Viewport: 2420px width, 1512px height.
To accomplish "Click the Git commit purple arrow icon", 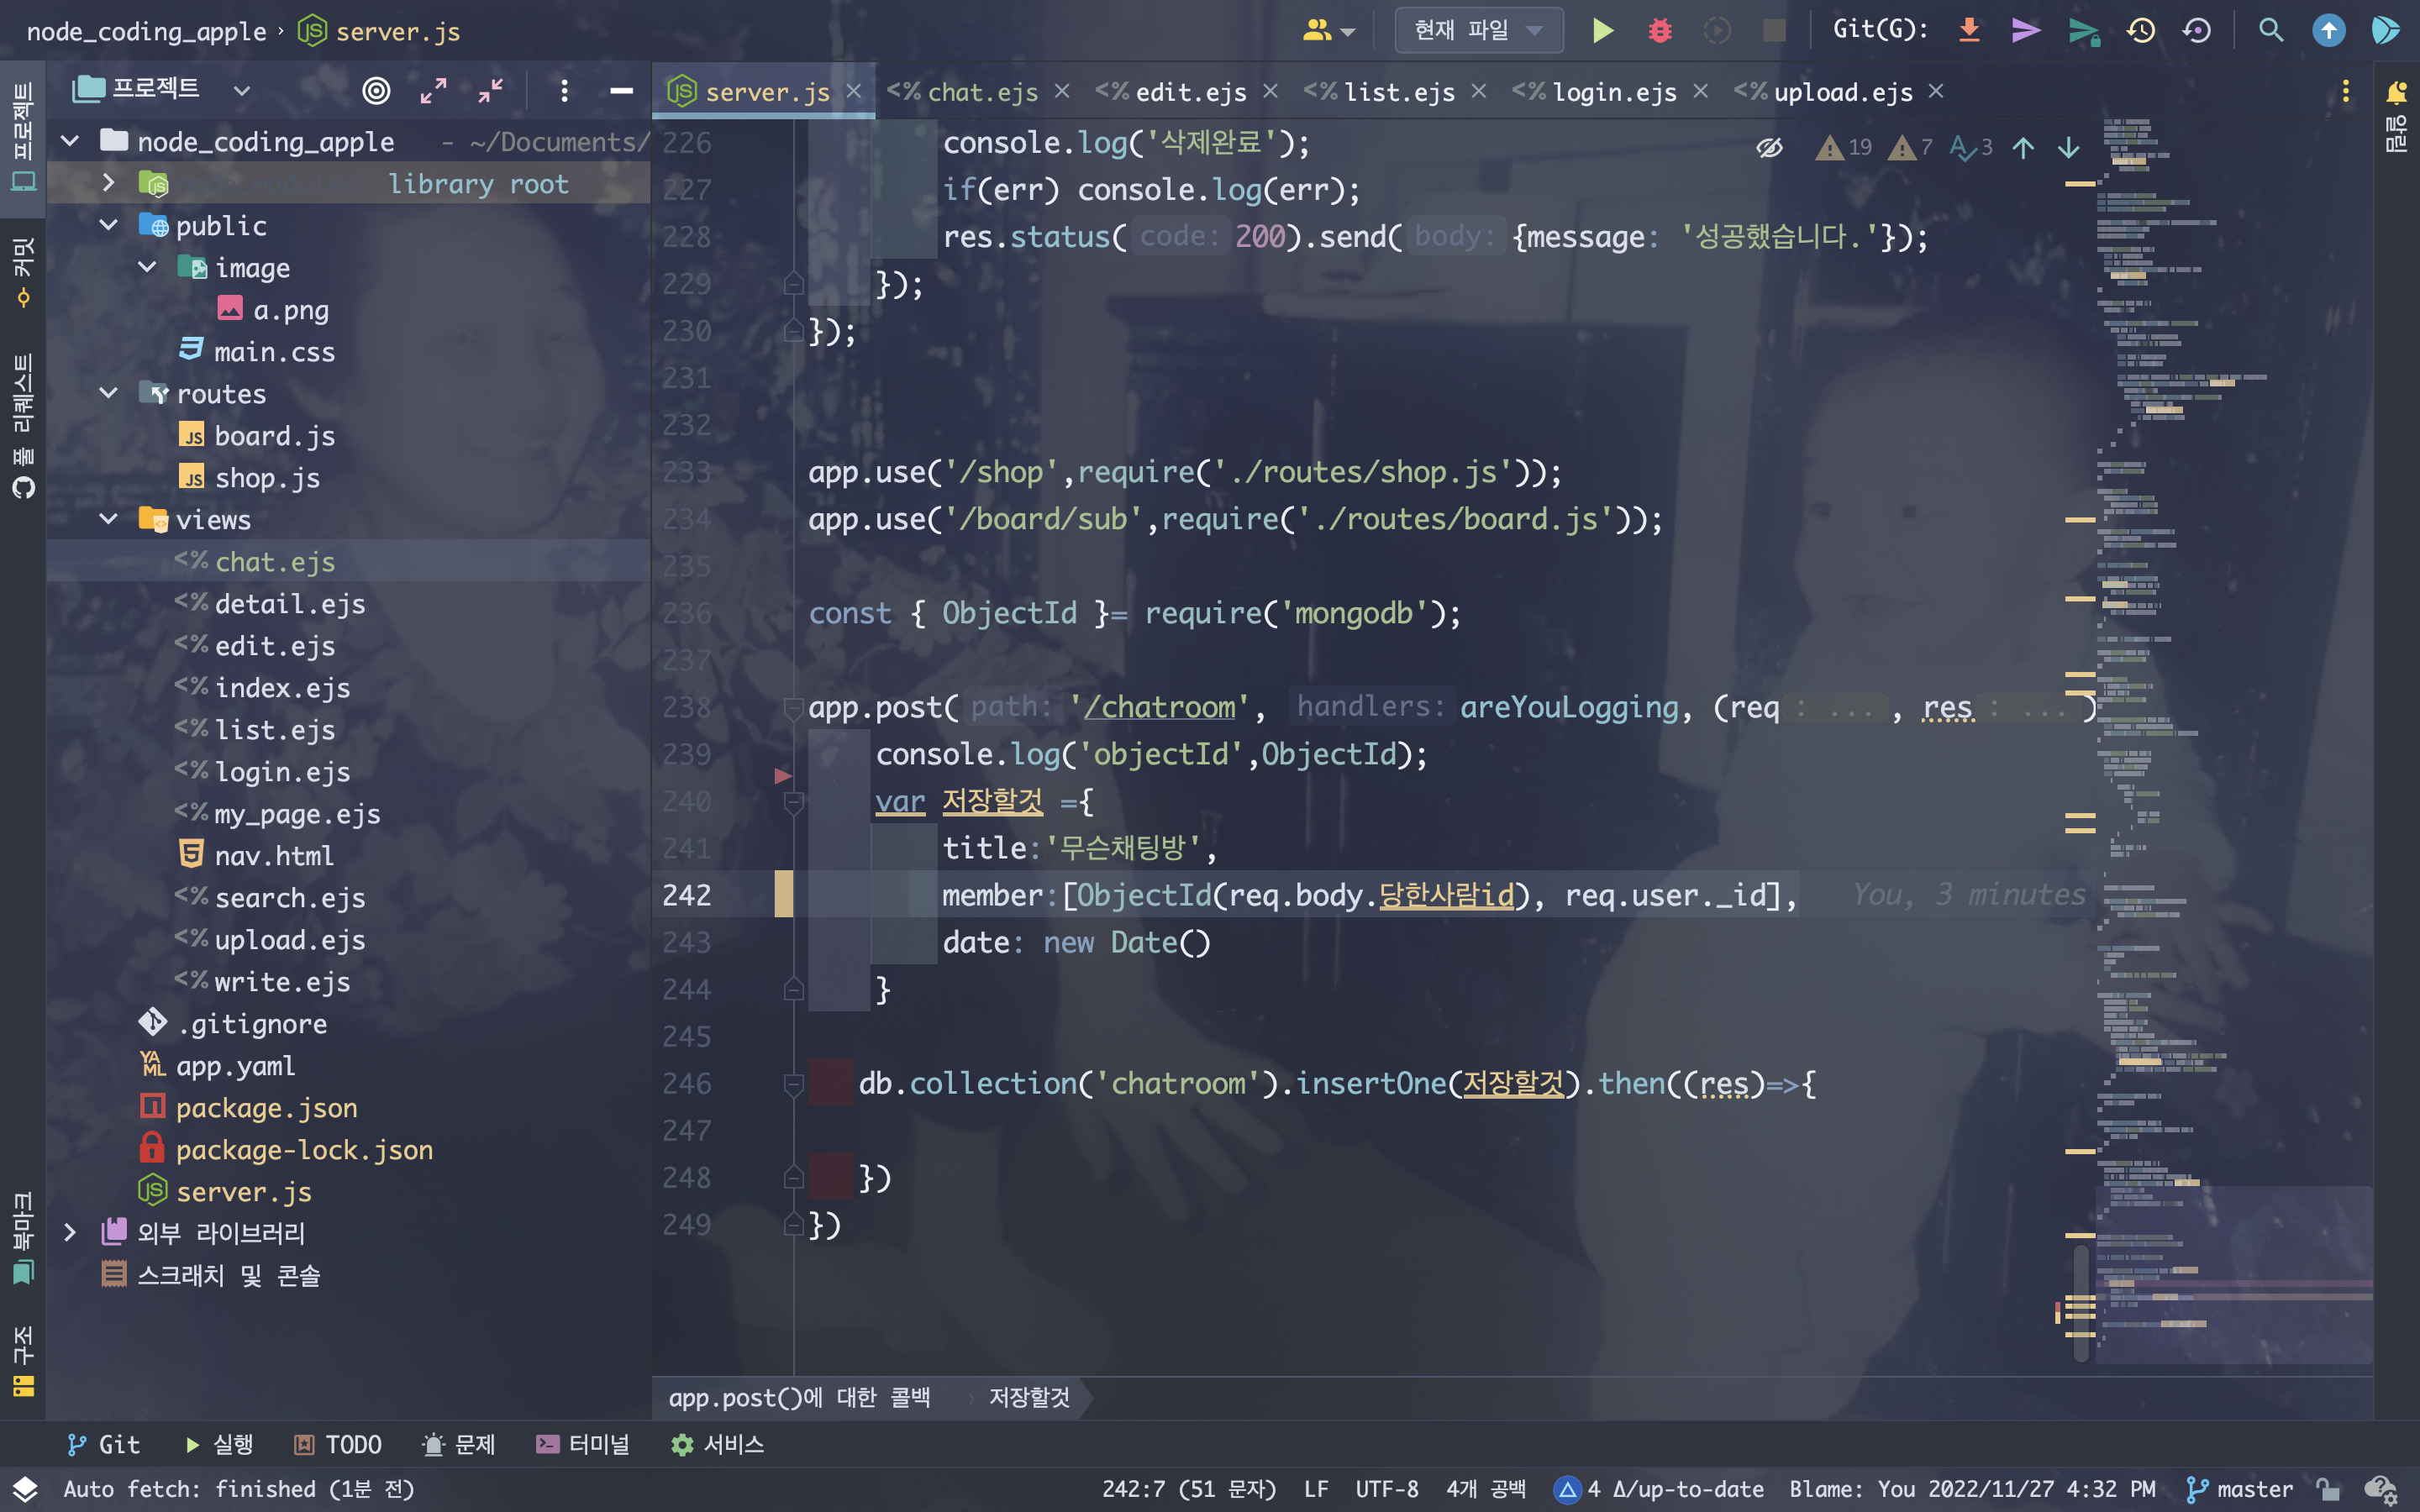I will coord(2026,30).
